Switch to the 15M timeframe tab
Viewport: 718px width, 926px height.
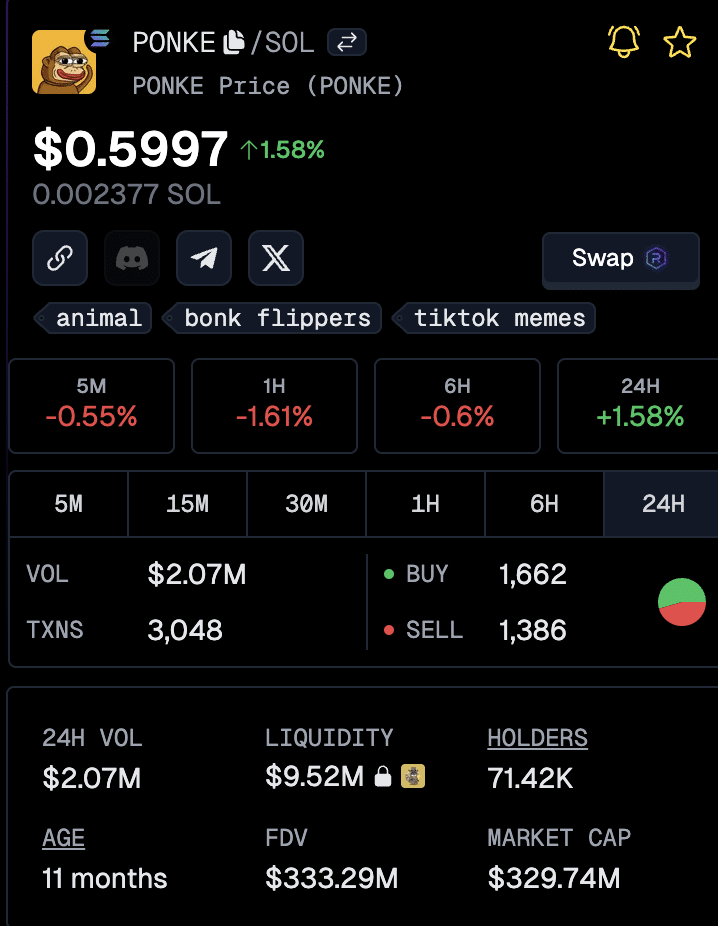pos(187,504)
